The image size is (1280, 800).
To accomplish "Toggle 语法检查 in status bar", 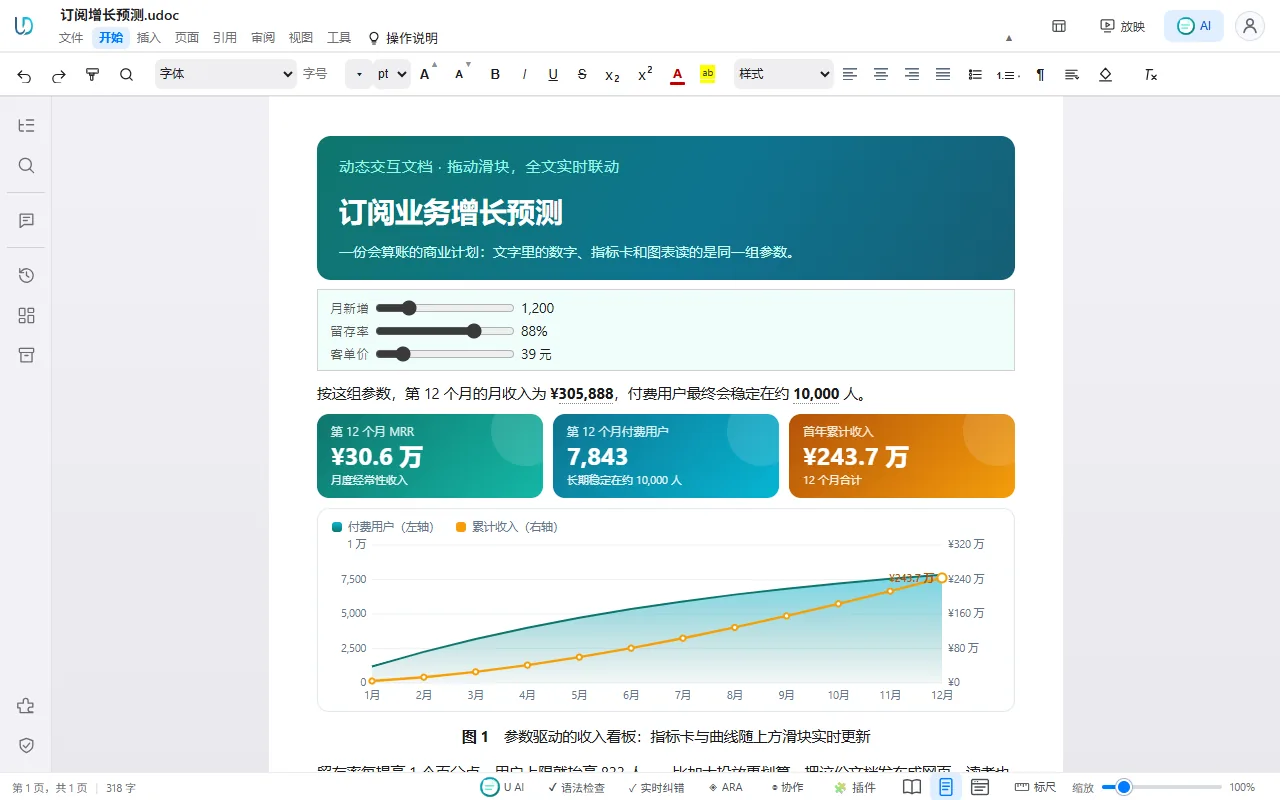I will pyautogui.click(x=576, y=787).
